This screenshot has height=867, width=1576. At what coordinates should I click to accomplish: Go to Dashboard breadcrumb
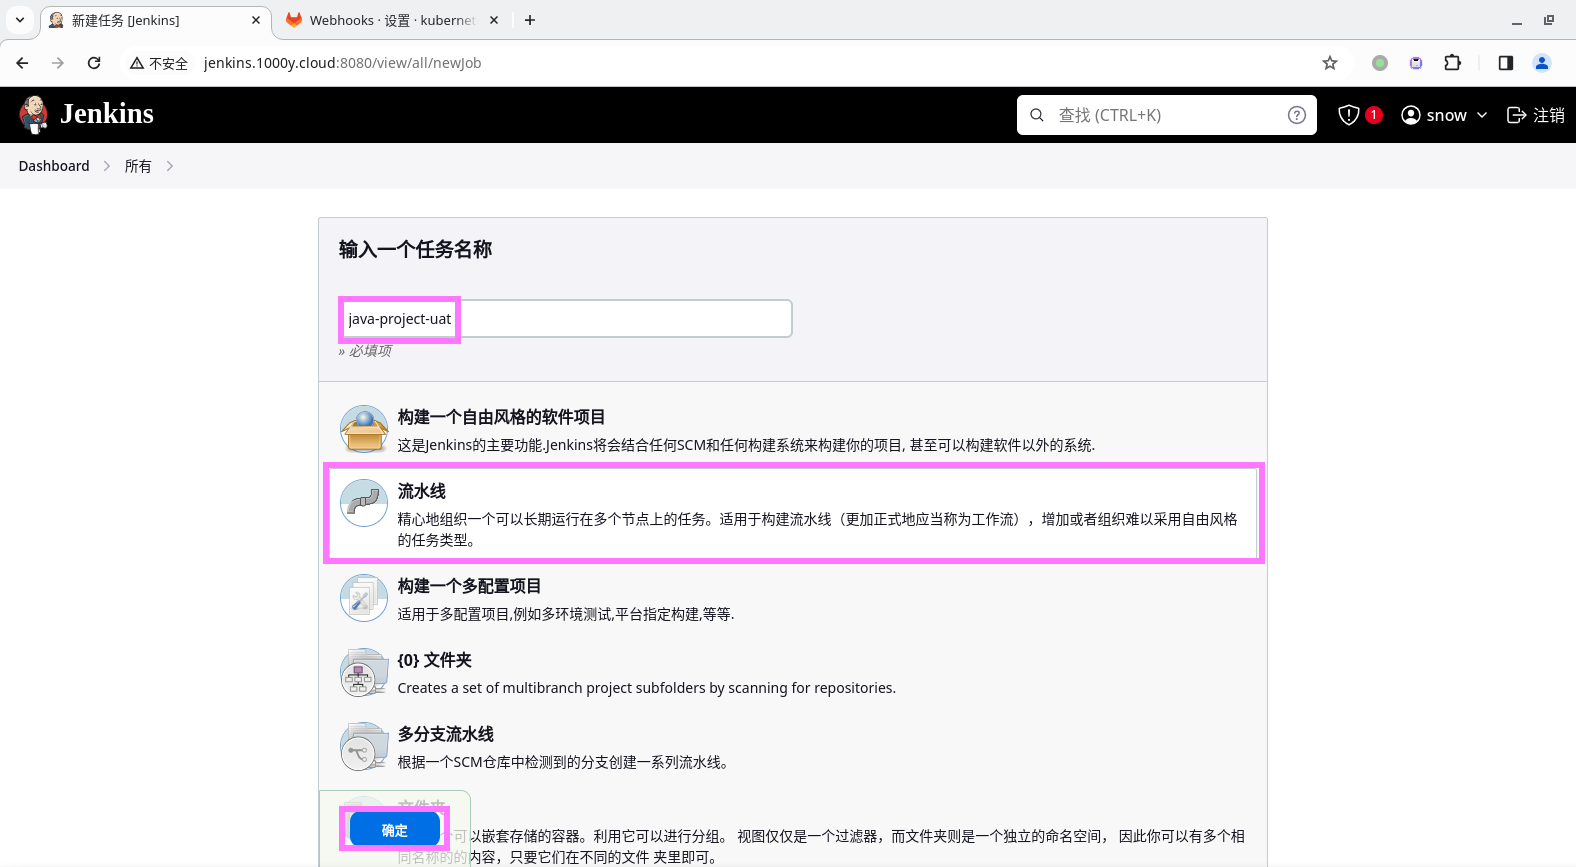tap(54, 166)
